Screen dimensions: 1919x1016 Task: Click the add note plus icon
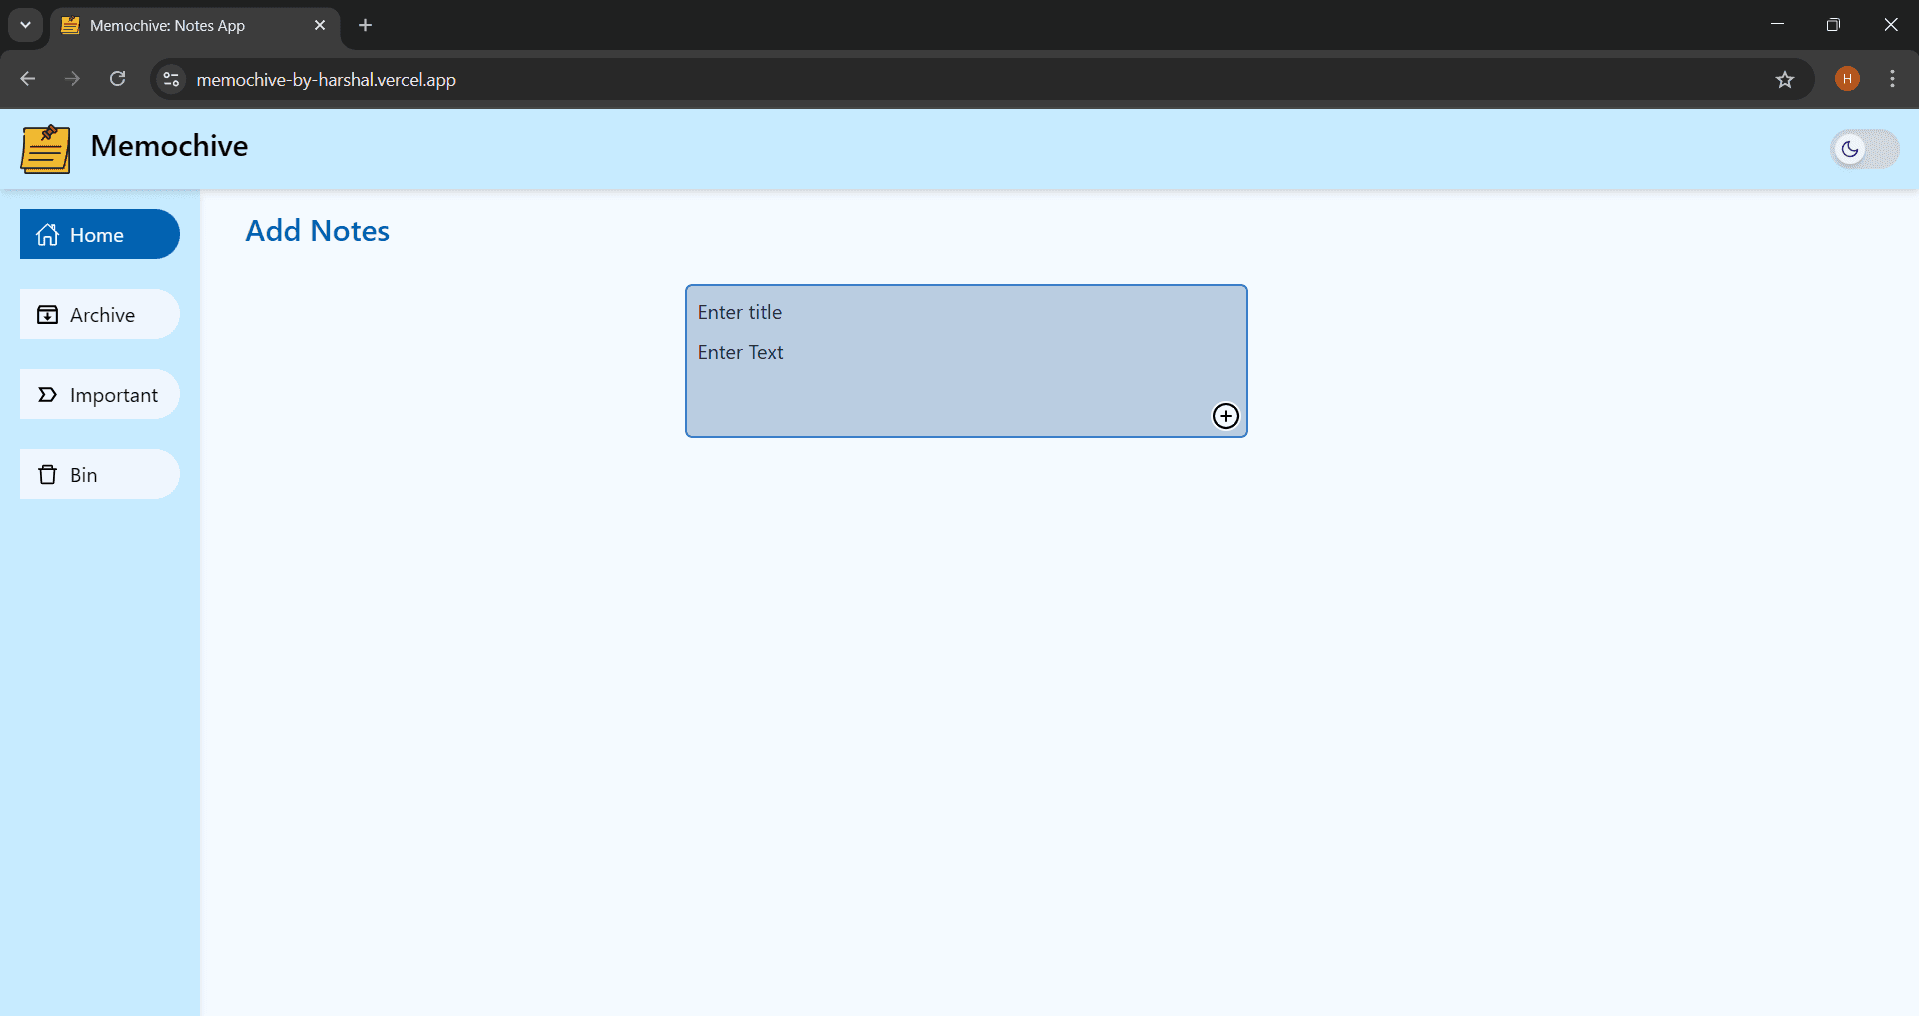[x=1225, y=416]
